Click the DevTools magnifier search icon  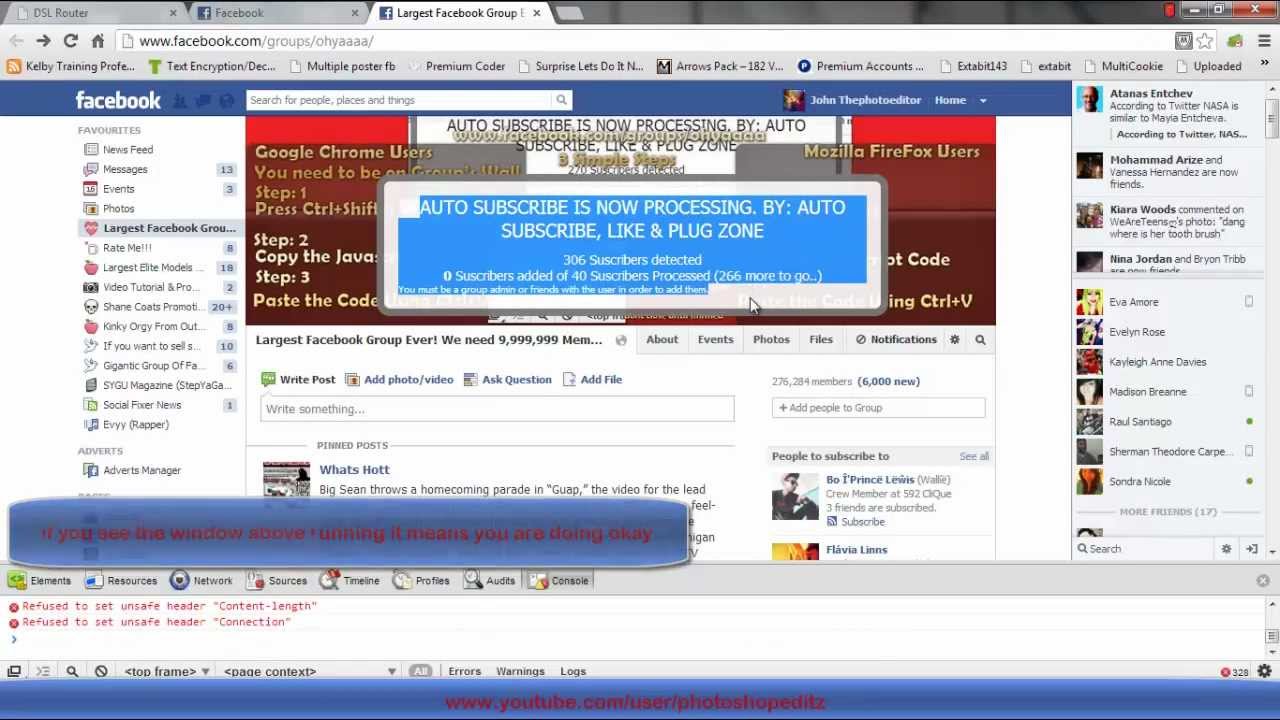72,671
